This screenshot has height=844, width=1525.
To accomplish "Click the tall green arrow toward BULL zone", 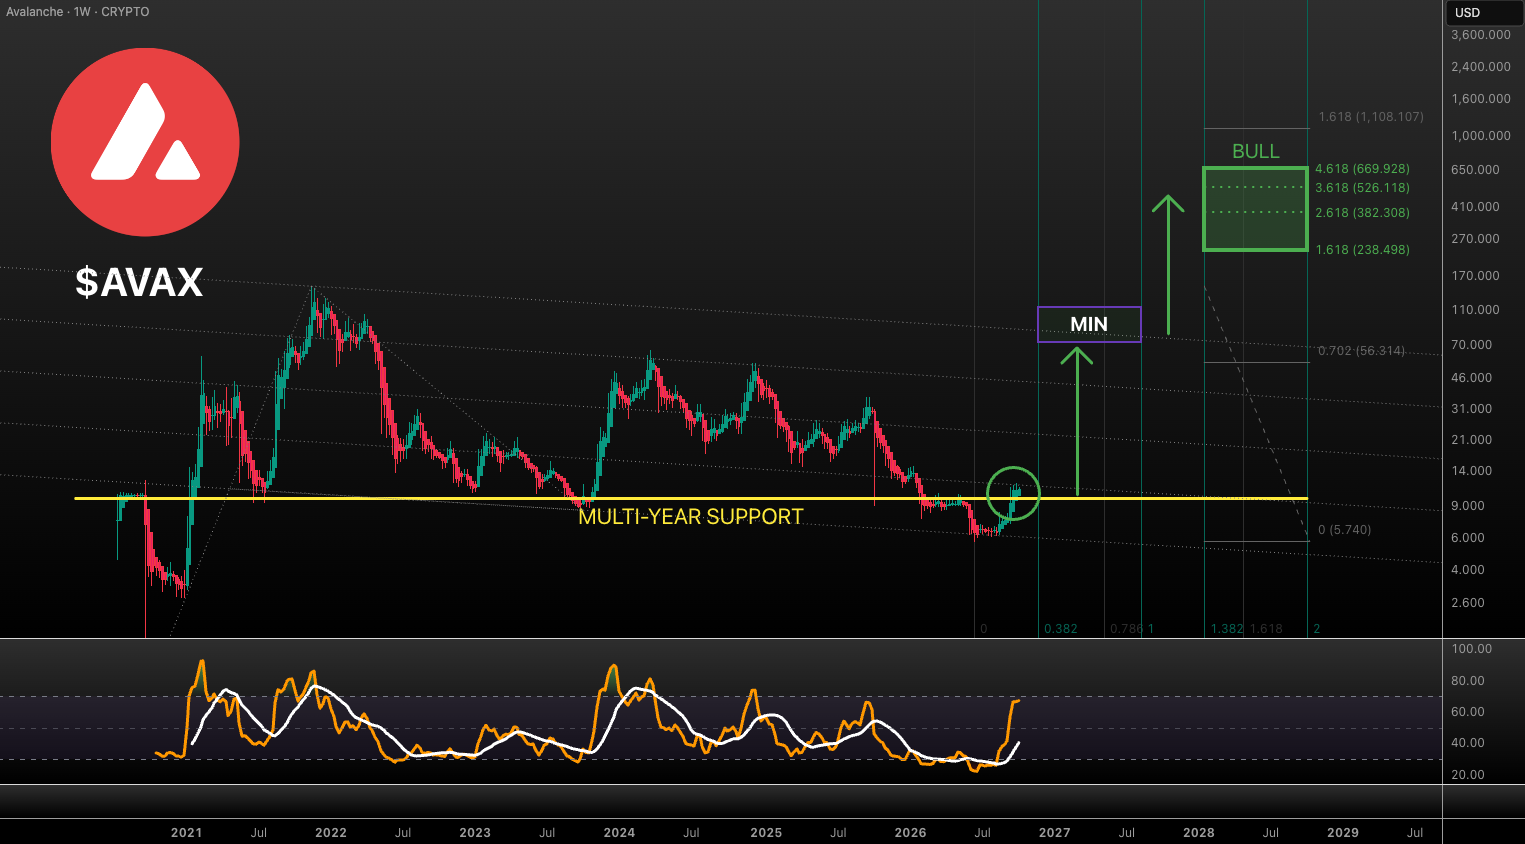I will click(x=1168, y=264).
